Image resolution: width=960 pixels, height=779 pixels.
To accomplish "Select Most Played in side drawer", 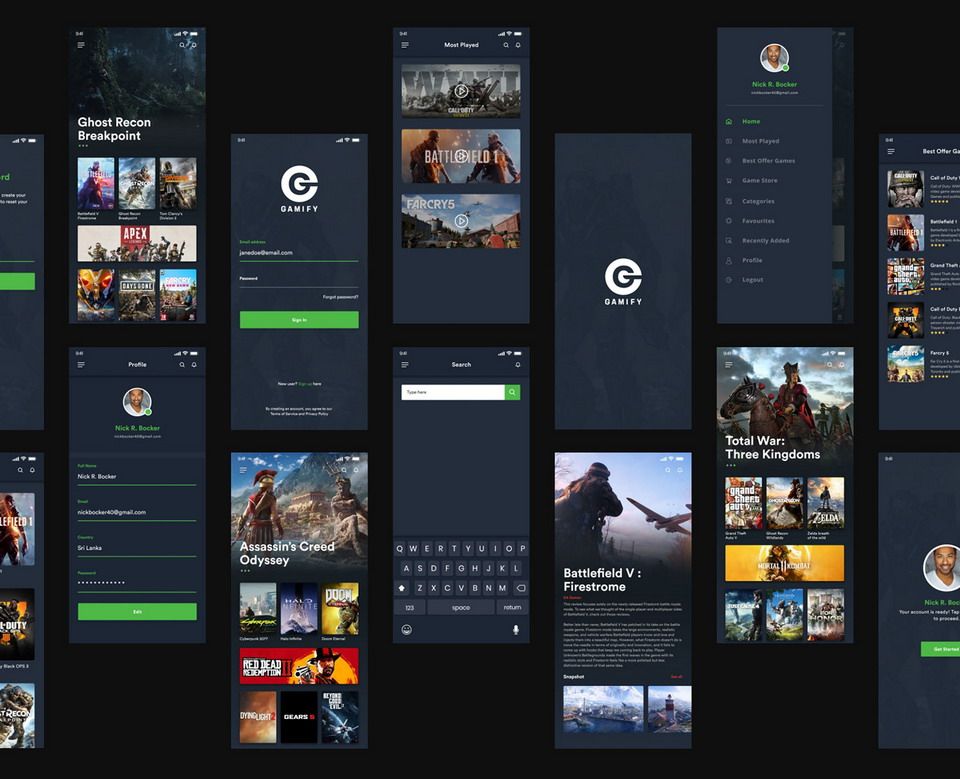I will click(760, 141).
